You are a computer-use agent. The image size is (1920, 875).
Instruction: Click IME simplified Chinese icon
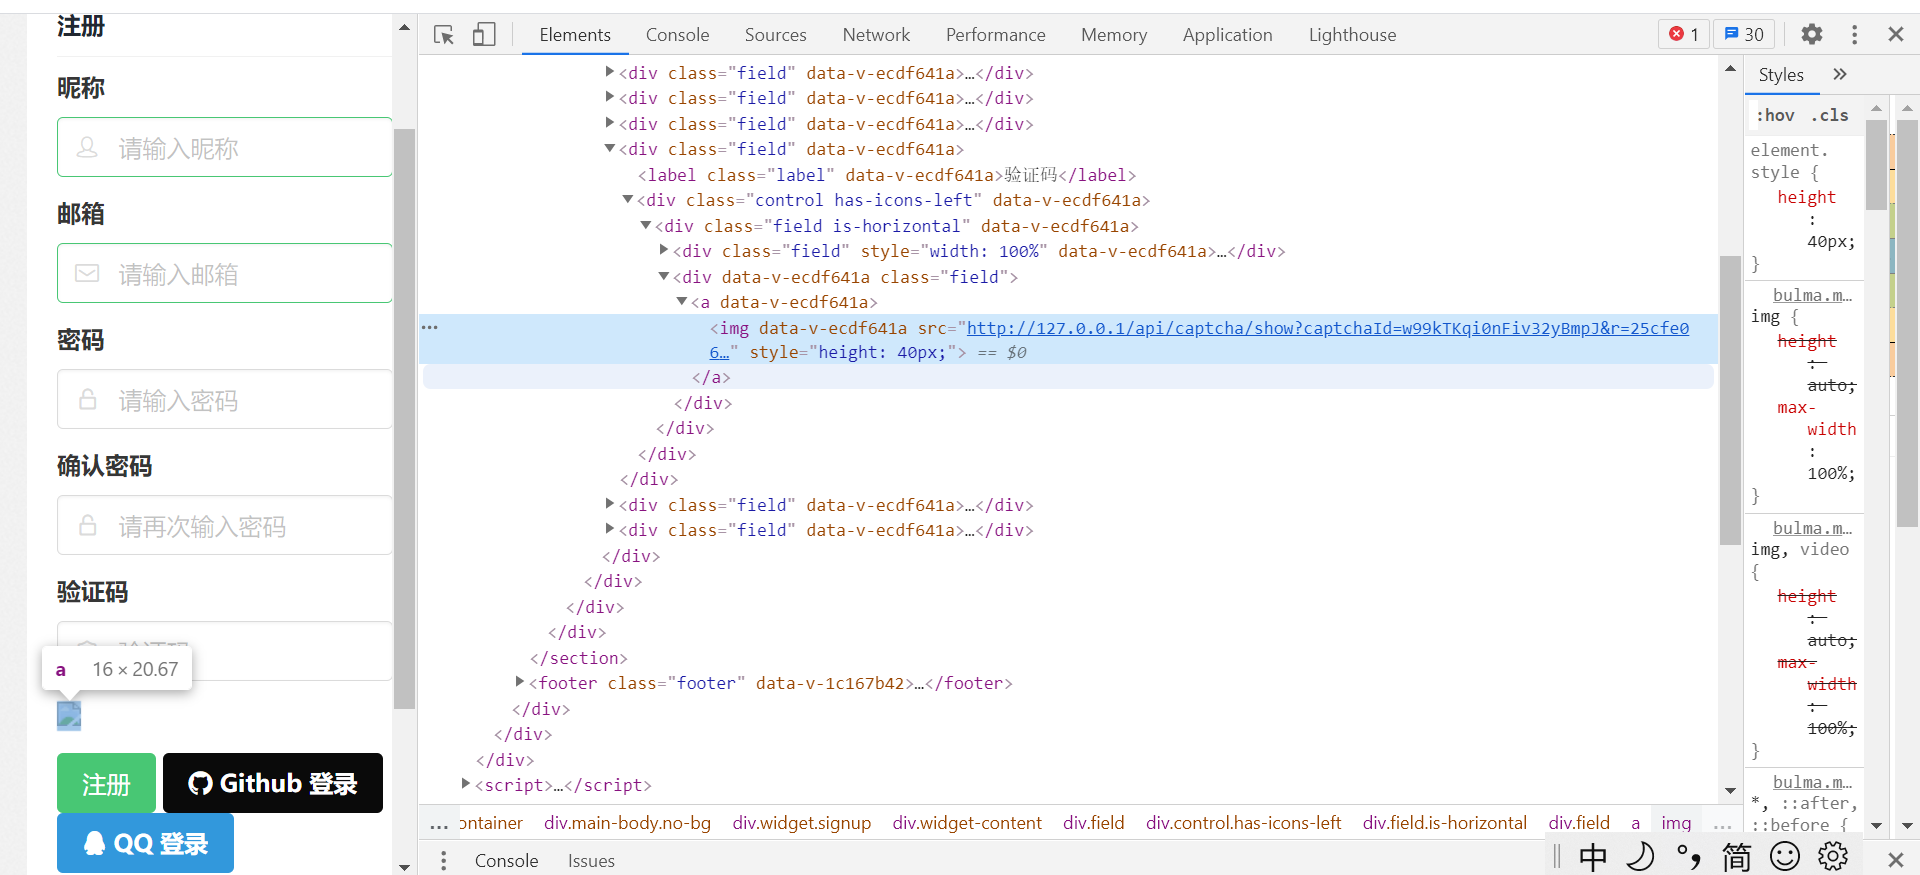[1736, 857]
